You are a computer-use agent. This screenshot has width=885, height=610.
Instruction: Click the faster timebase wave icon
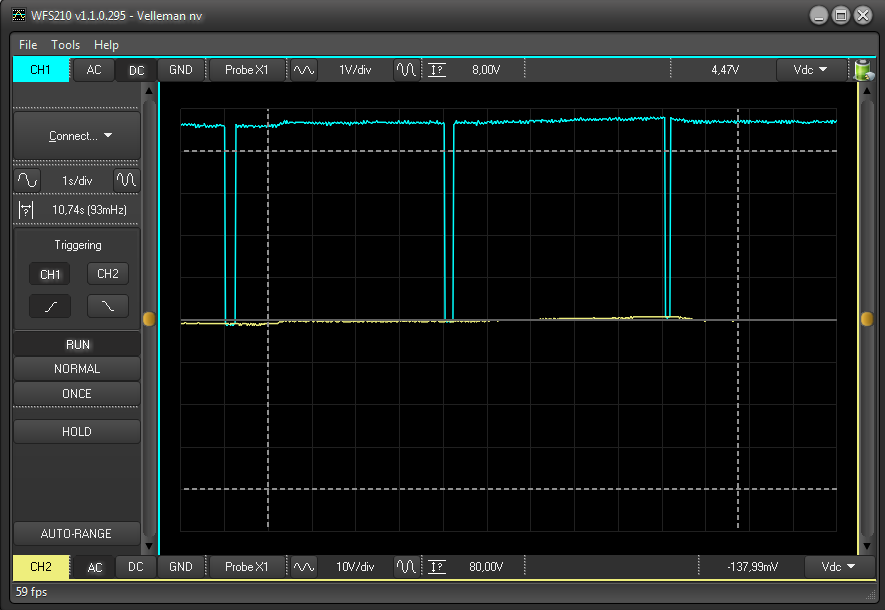[126, 180]
